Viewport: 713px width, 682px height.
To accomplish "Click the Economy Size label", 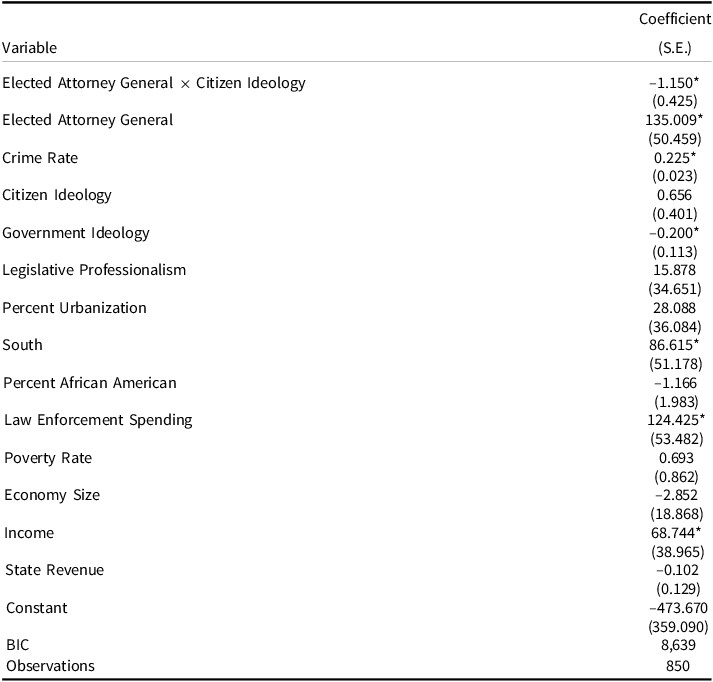I will (x=52, y=495).
